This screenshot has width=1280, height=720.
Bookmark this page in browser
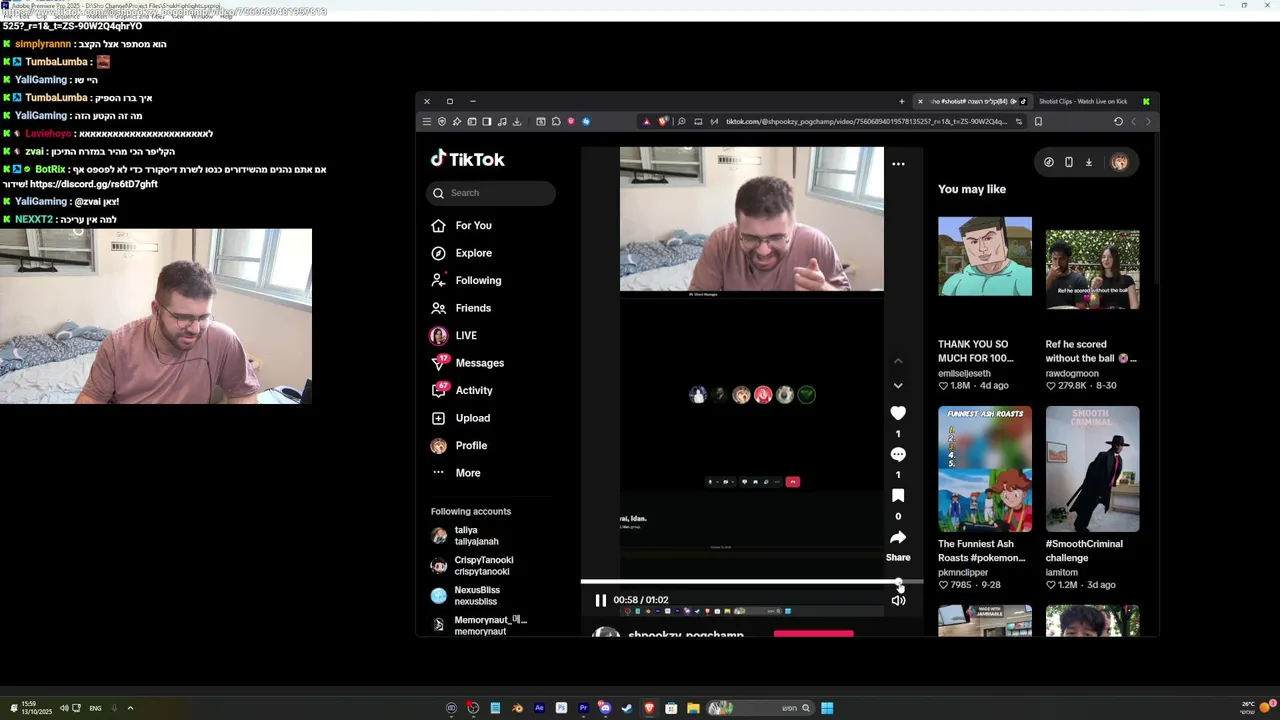[1038, 122]
